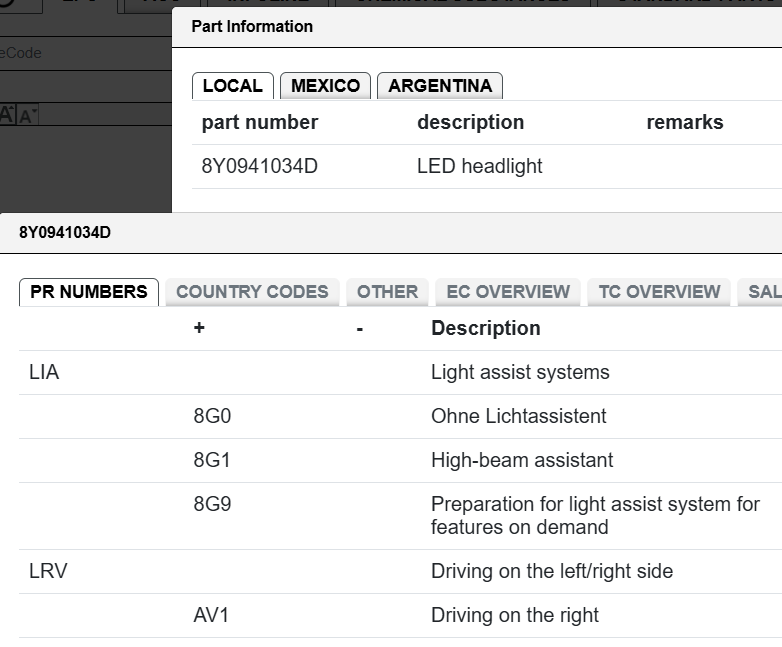
Task: Click the 8Y0941034D dialog title
Action: 65,232
